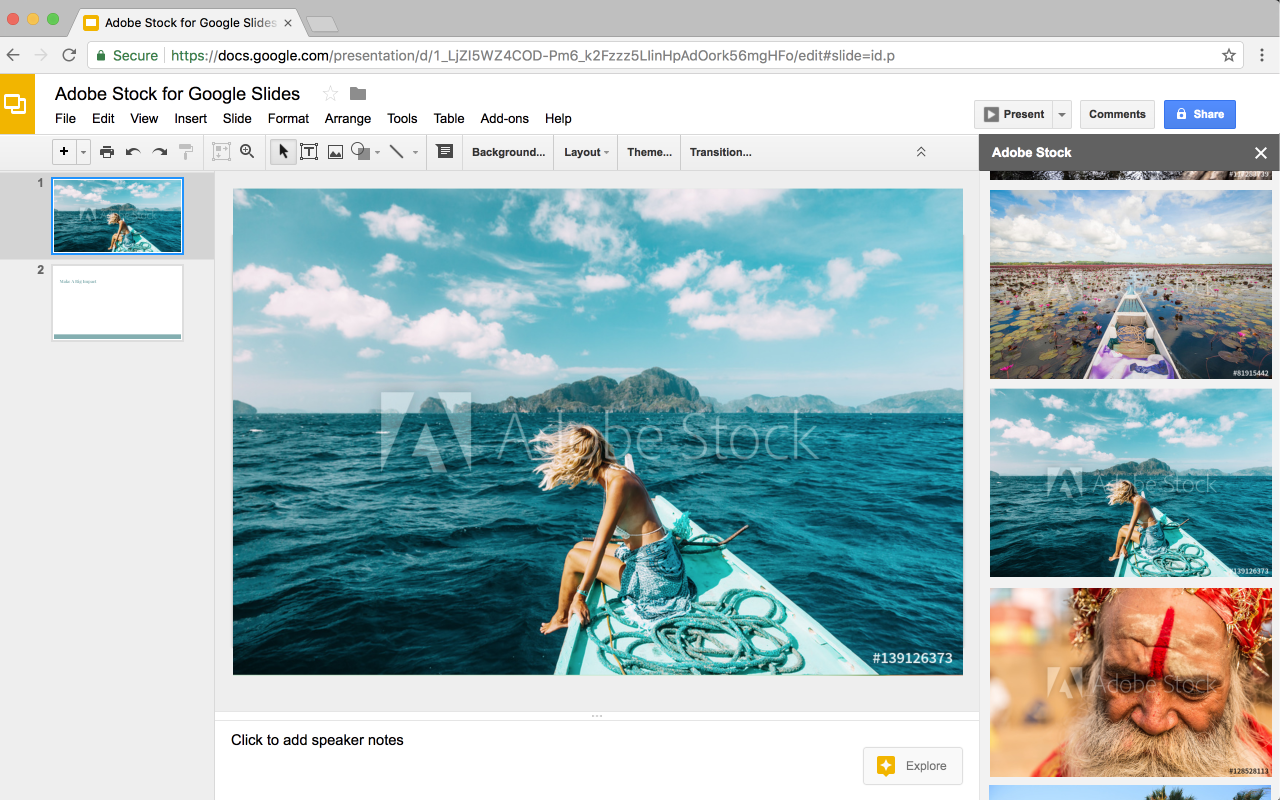The width and height of the screenshot is (1280, 800).
Task: Open the Add-ons menu
Action: (x=504, y=118)
